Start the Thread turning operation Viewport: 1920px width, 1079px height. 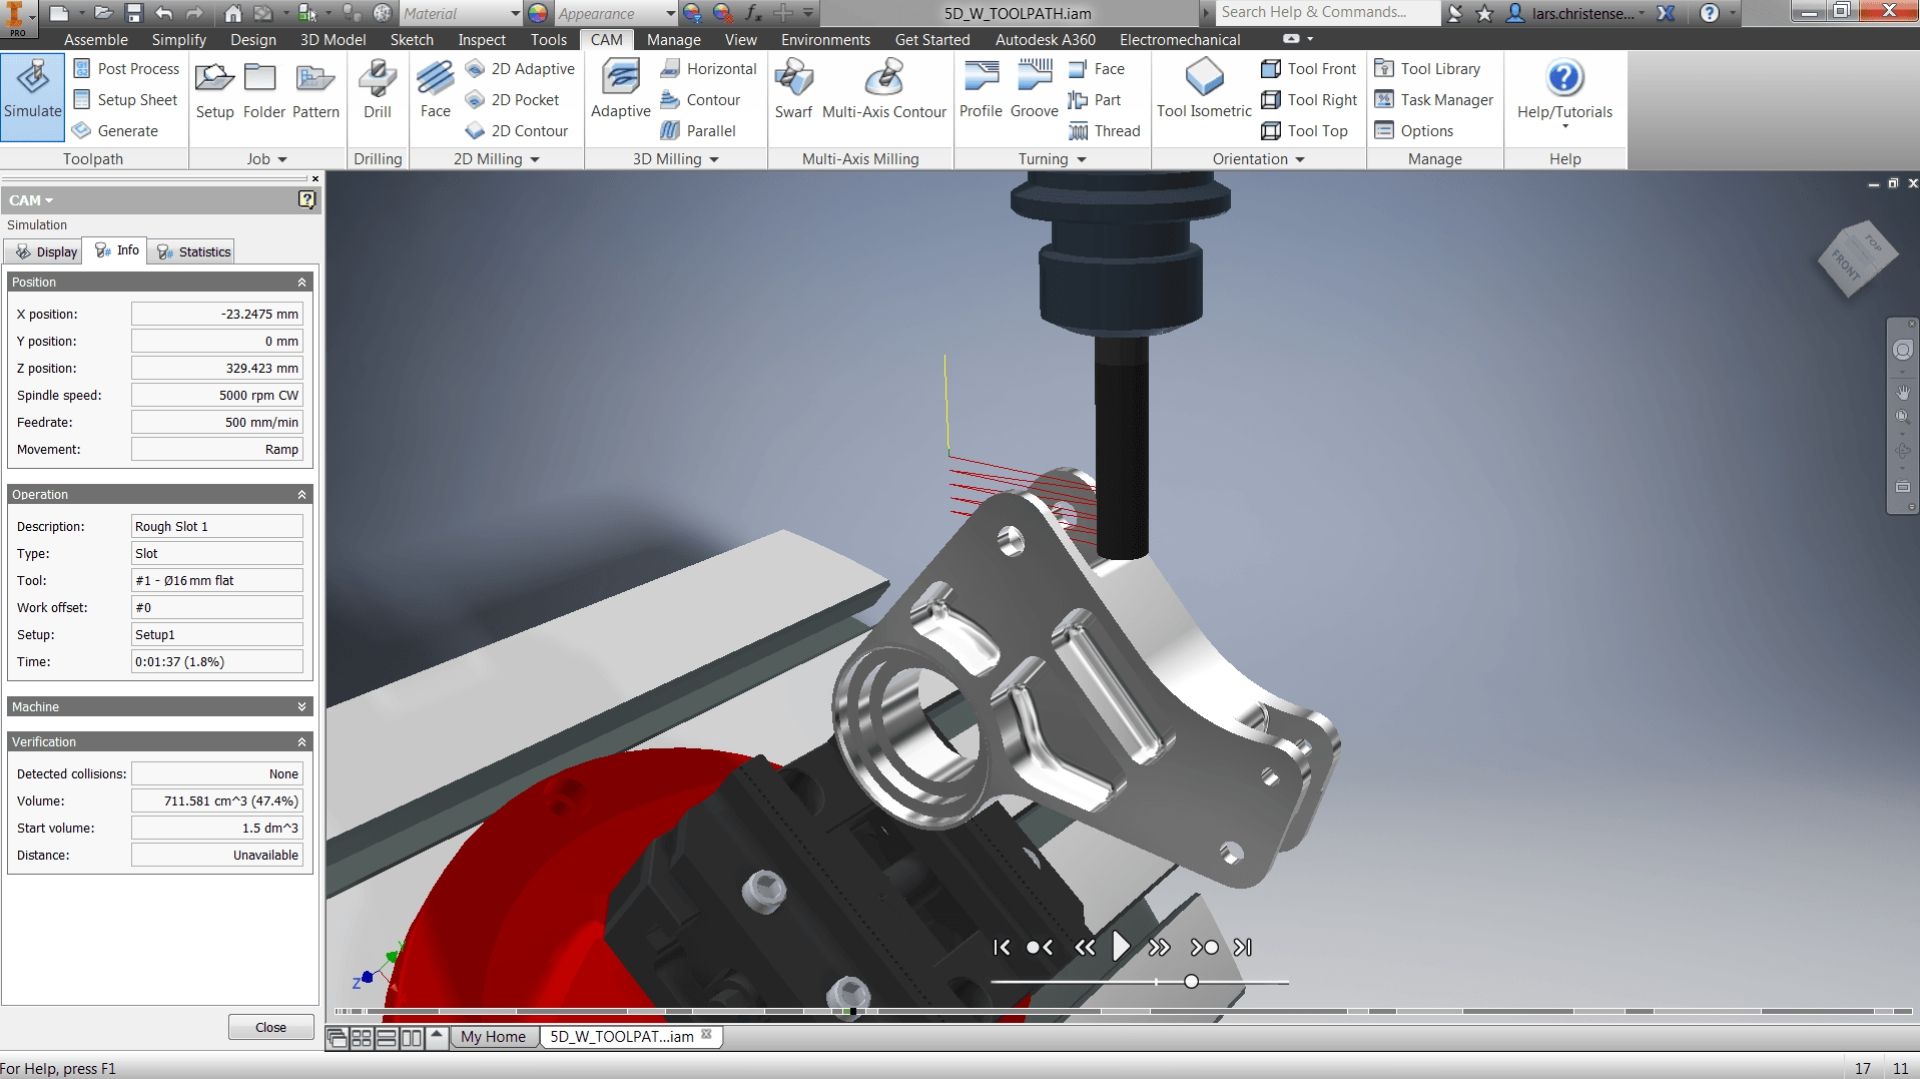(1105, 130)
